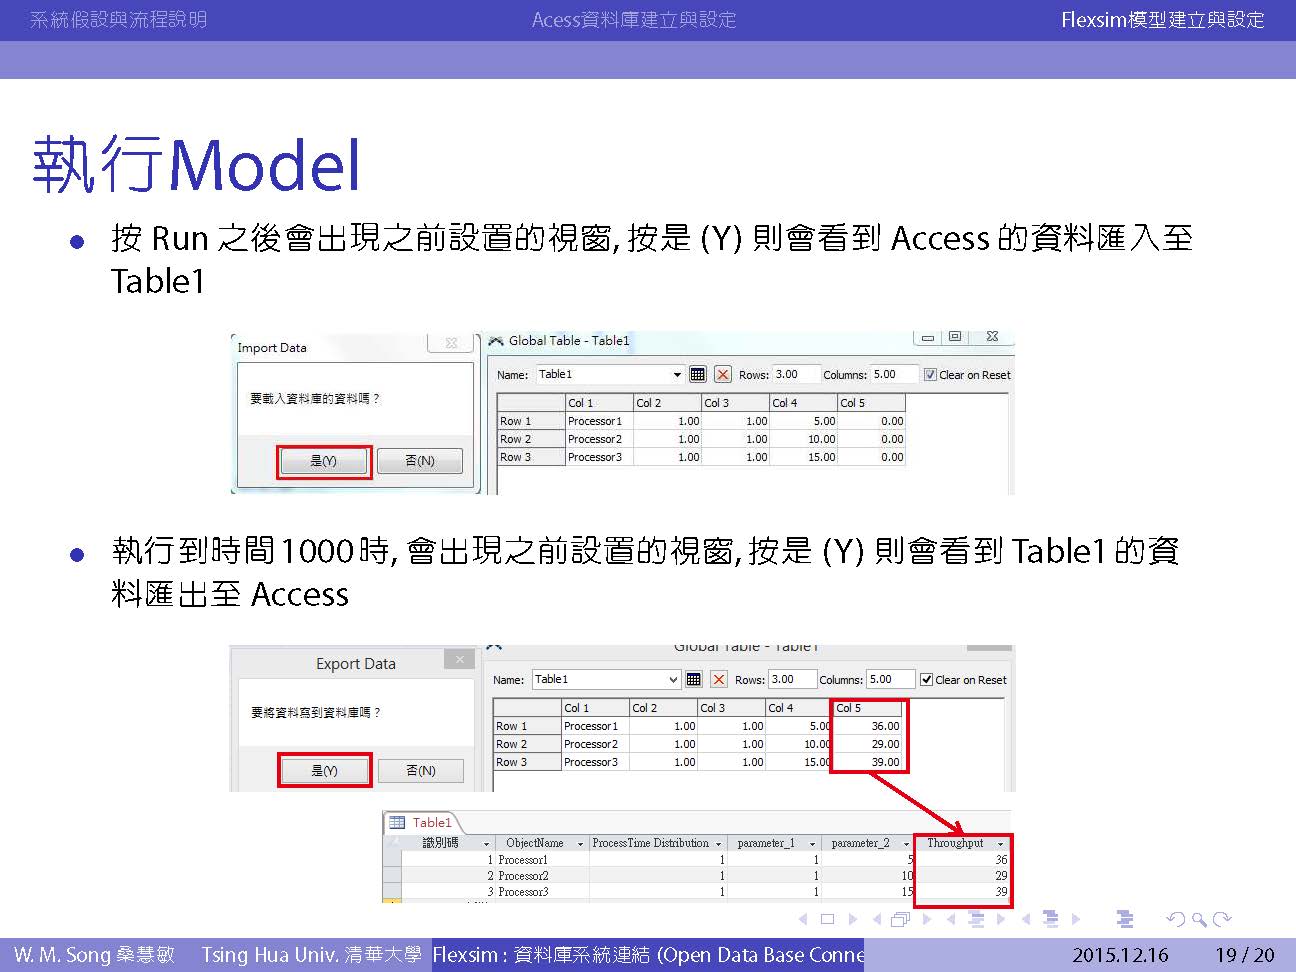
Task: Click the previous slide arrow in navigation bar
Action: (802, 919)
